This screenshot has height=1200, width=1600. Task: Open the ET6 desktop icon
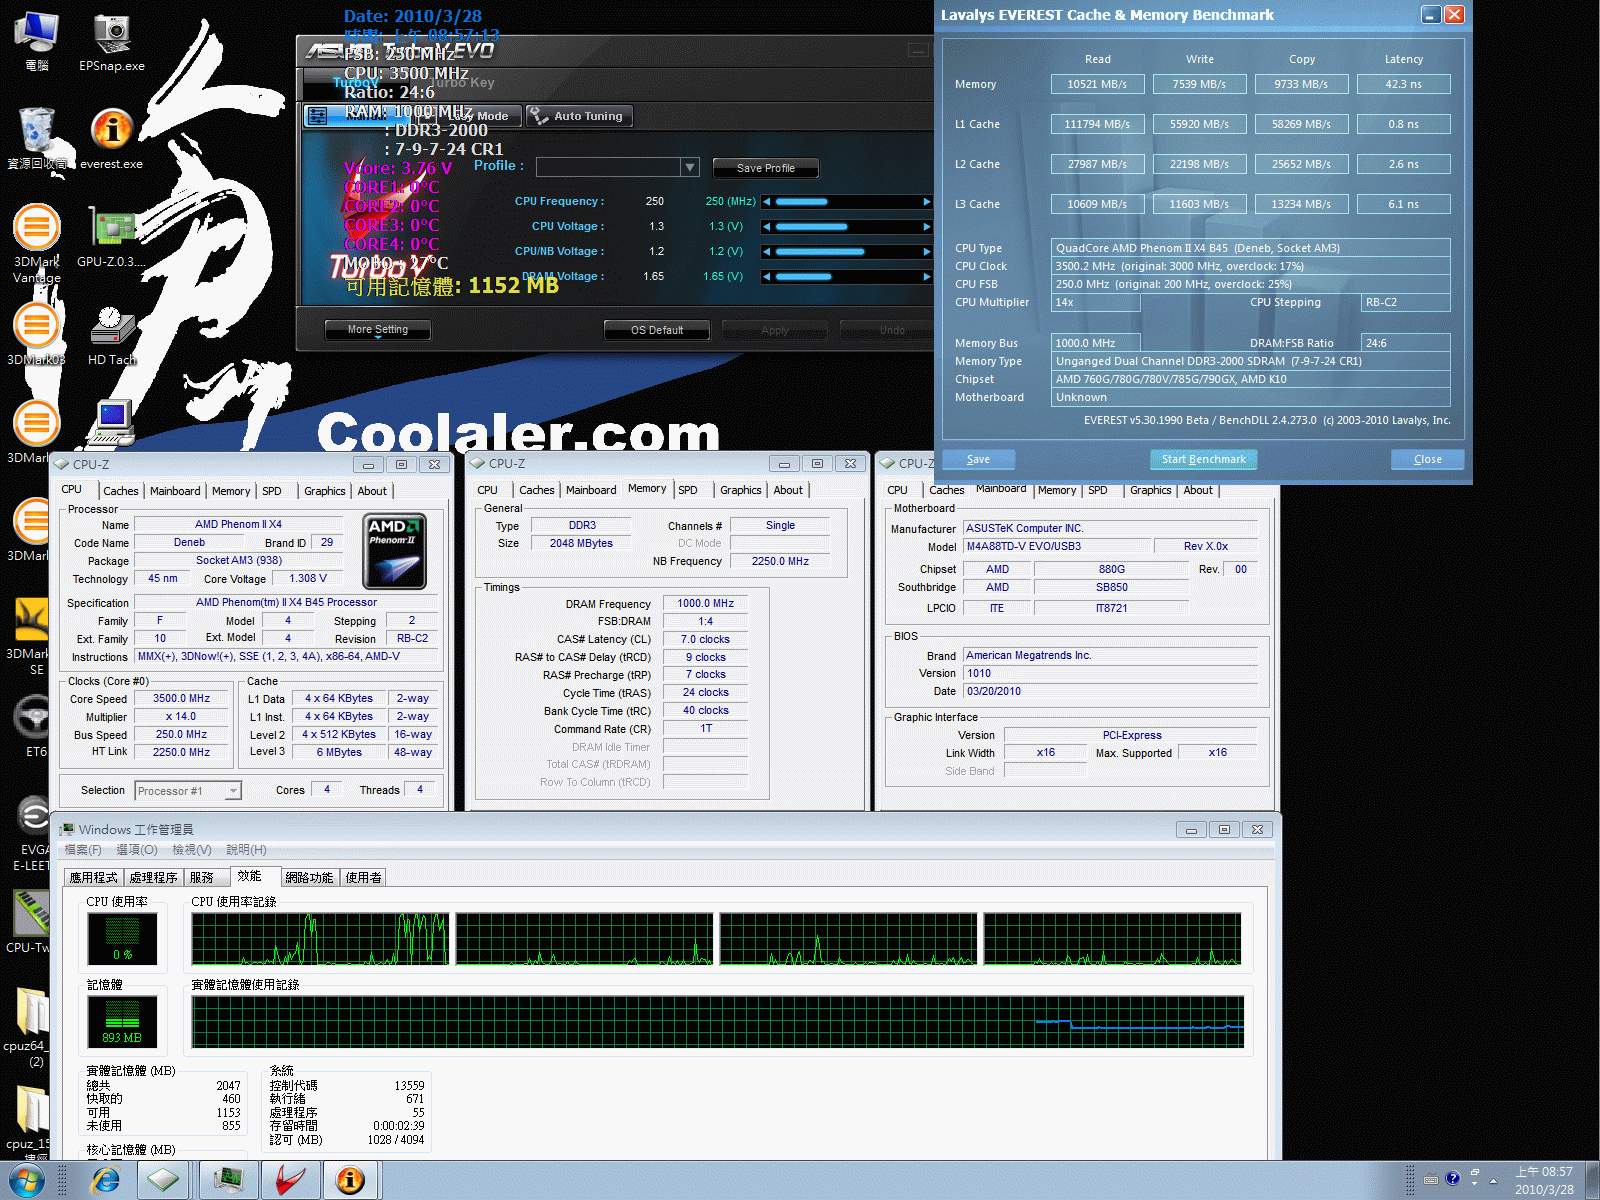point(34,726)
